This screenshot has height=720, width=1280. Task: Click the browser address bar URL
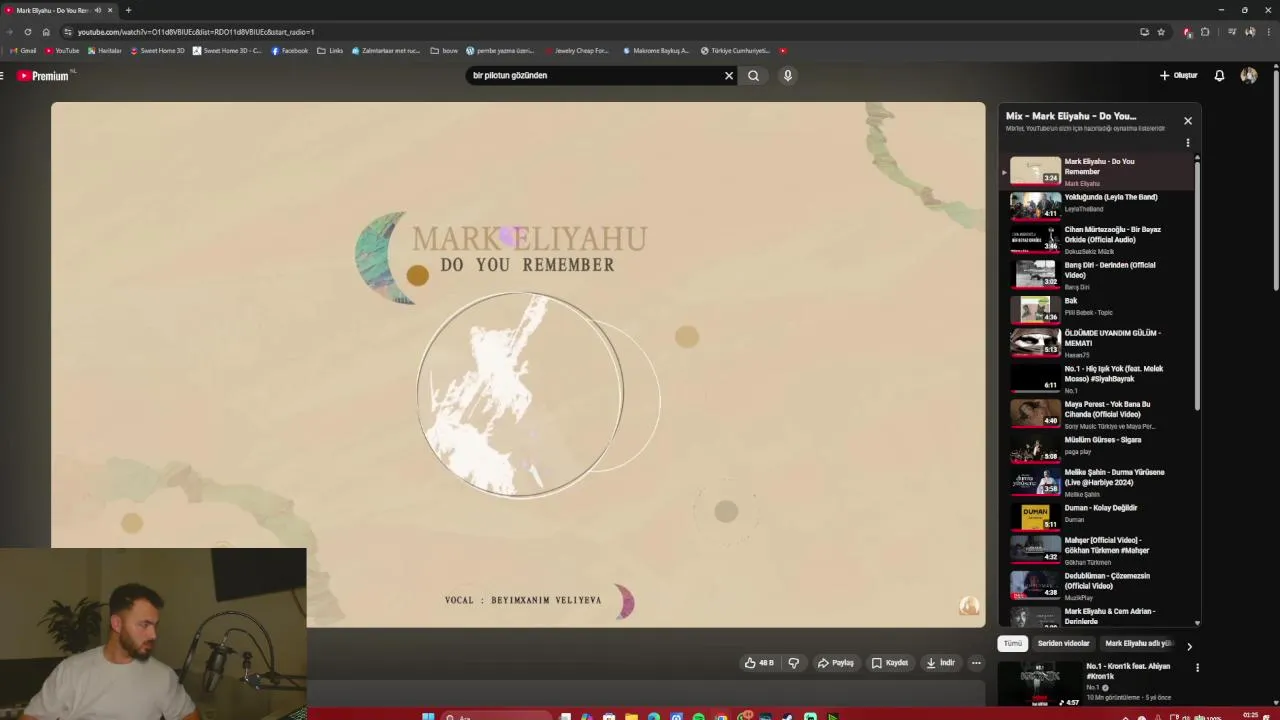coord(196,32)
